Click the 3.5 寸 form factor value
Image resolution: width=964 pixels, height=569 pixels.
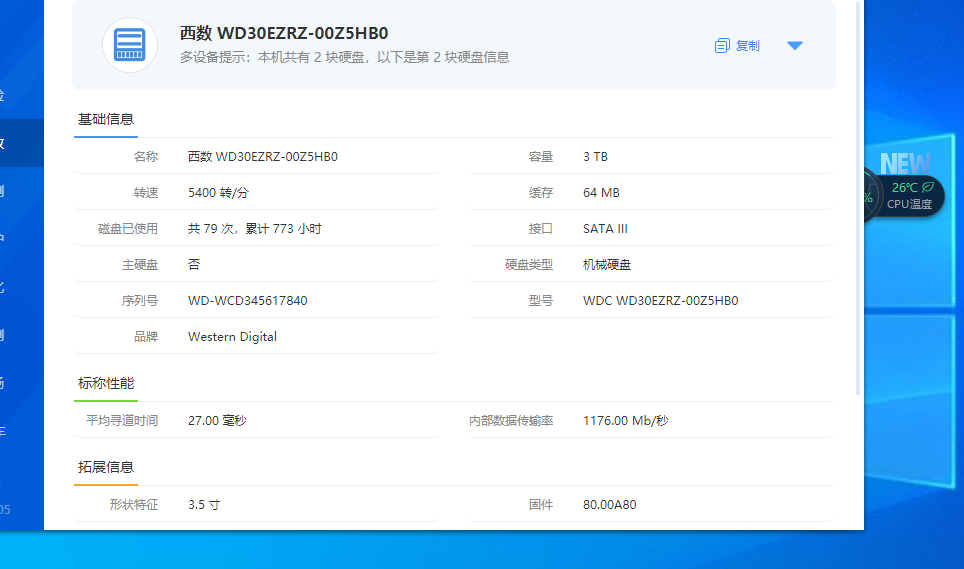(x=204, y=504)
